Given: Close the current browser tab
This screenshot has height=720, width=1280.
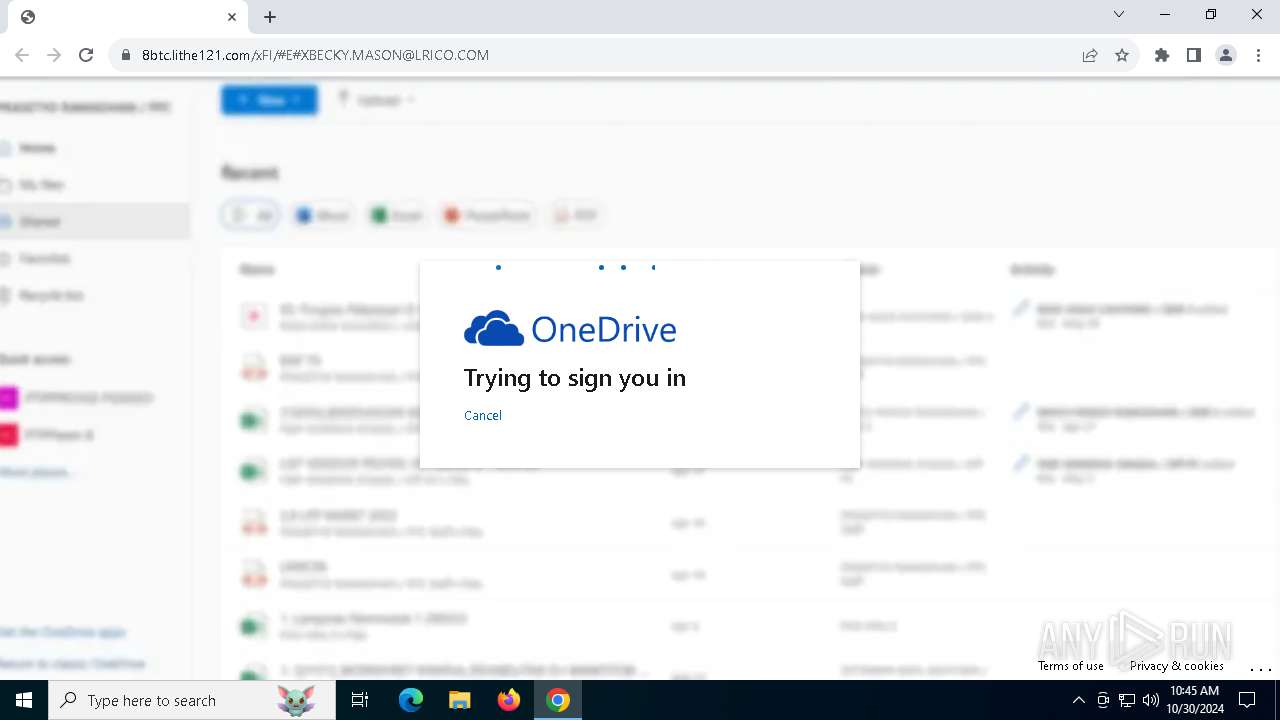Looking at the screenshot, I should [232, 17].
